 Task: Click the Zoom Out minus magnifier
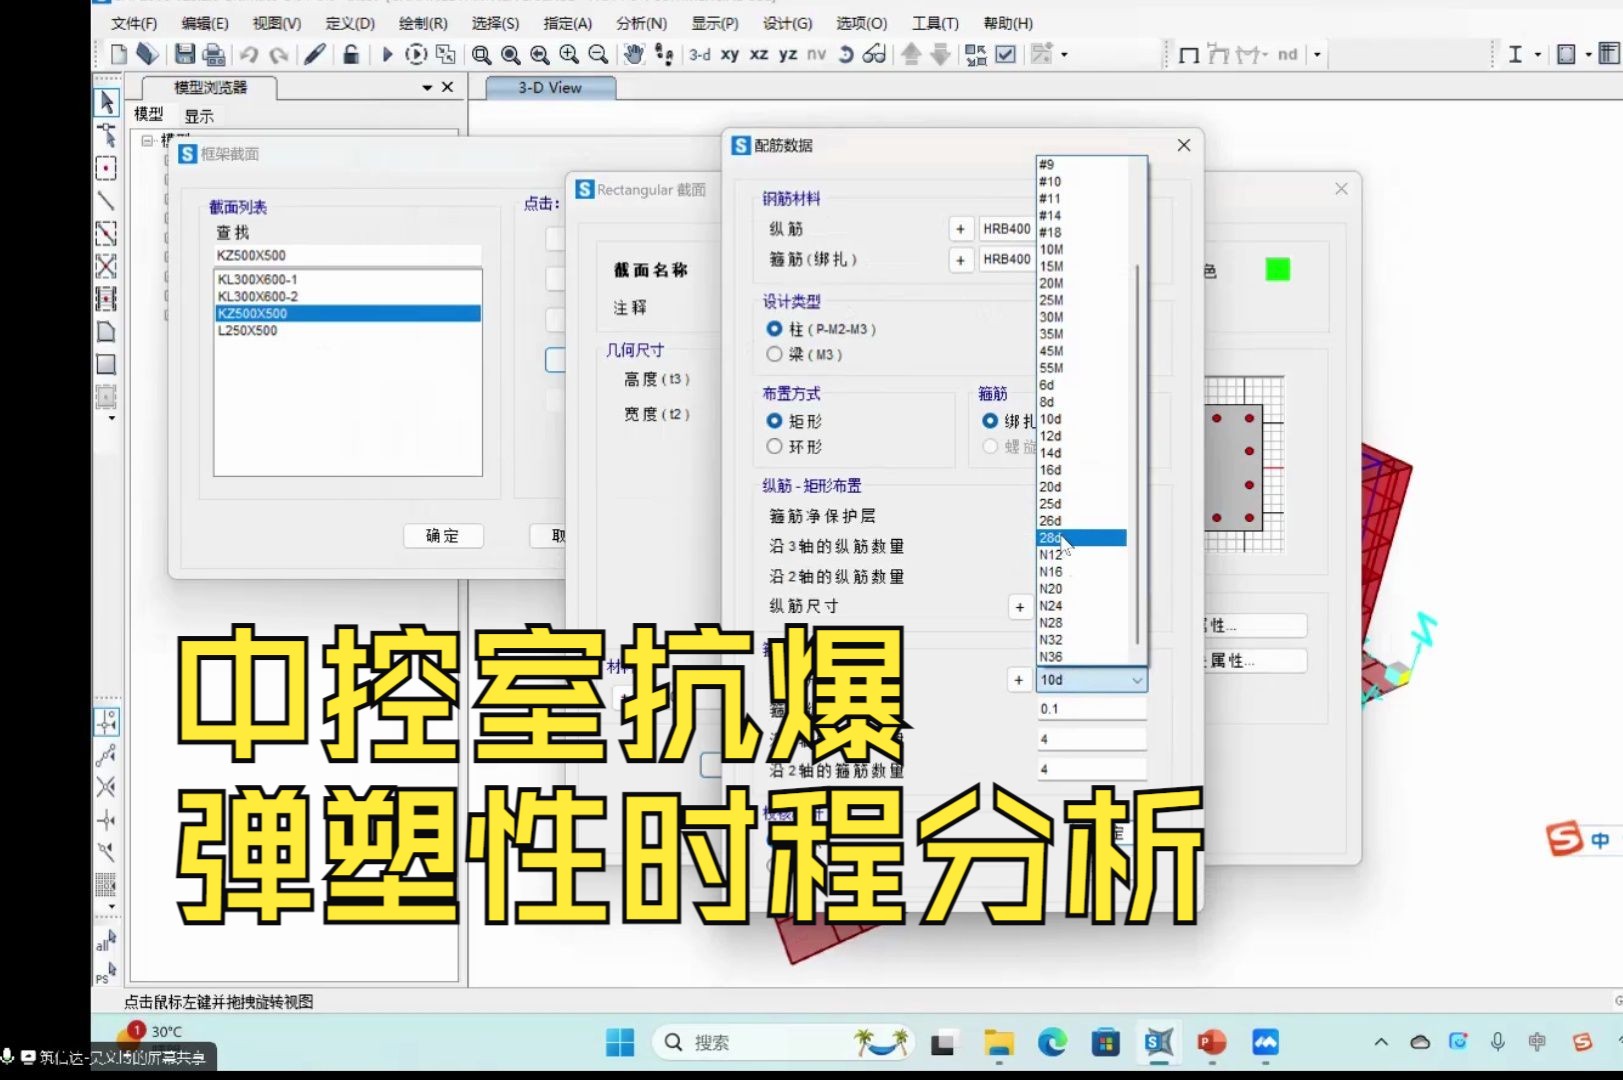click(598, 54)
